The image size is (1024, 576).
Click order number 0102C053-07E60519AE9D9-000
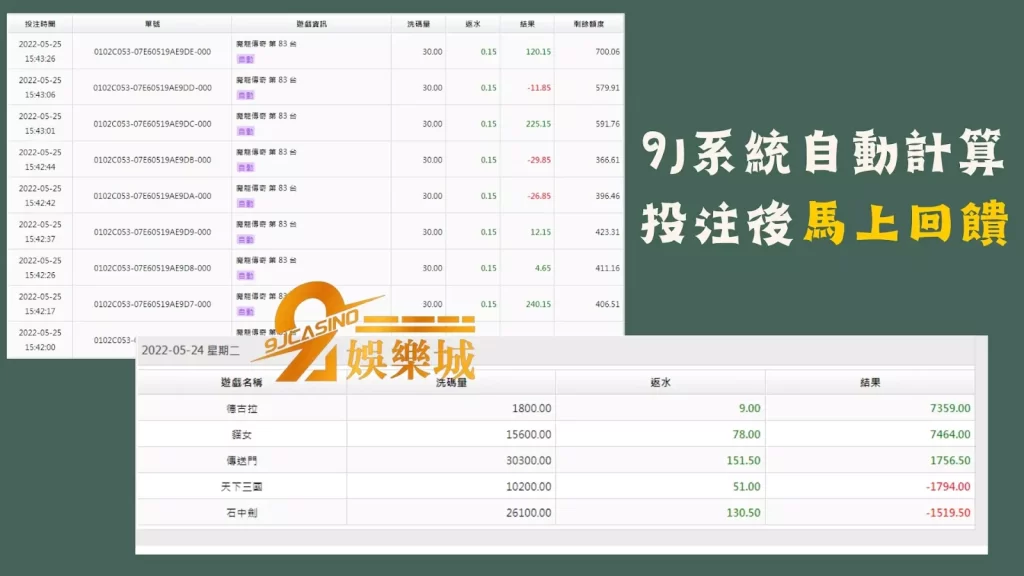[x=152, y=232]
